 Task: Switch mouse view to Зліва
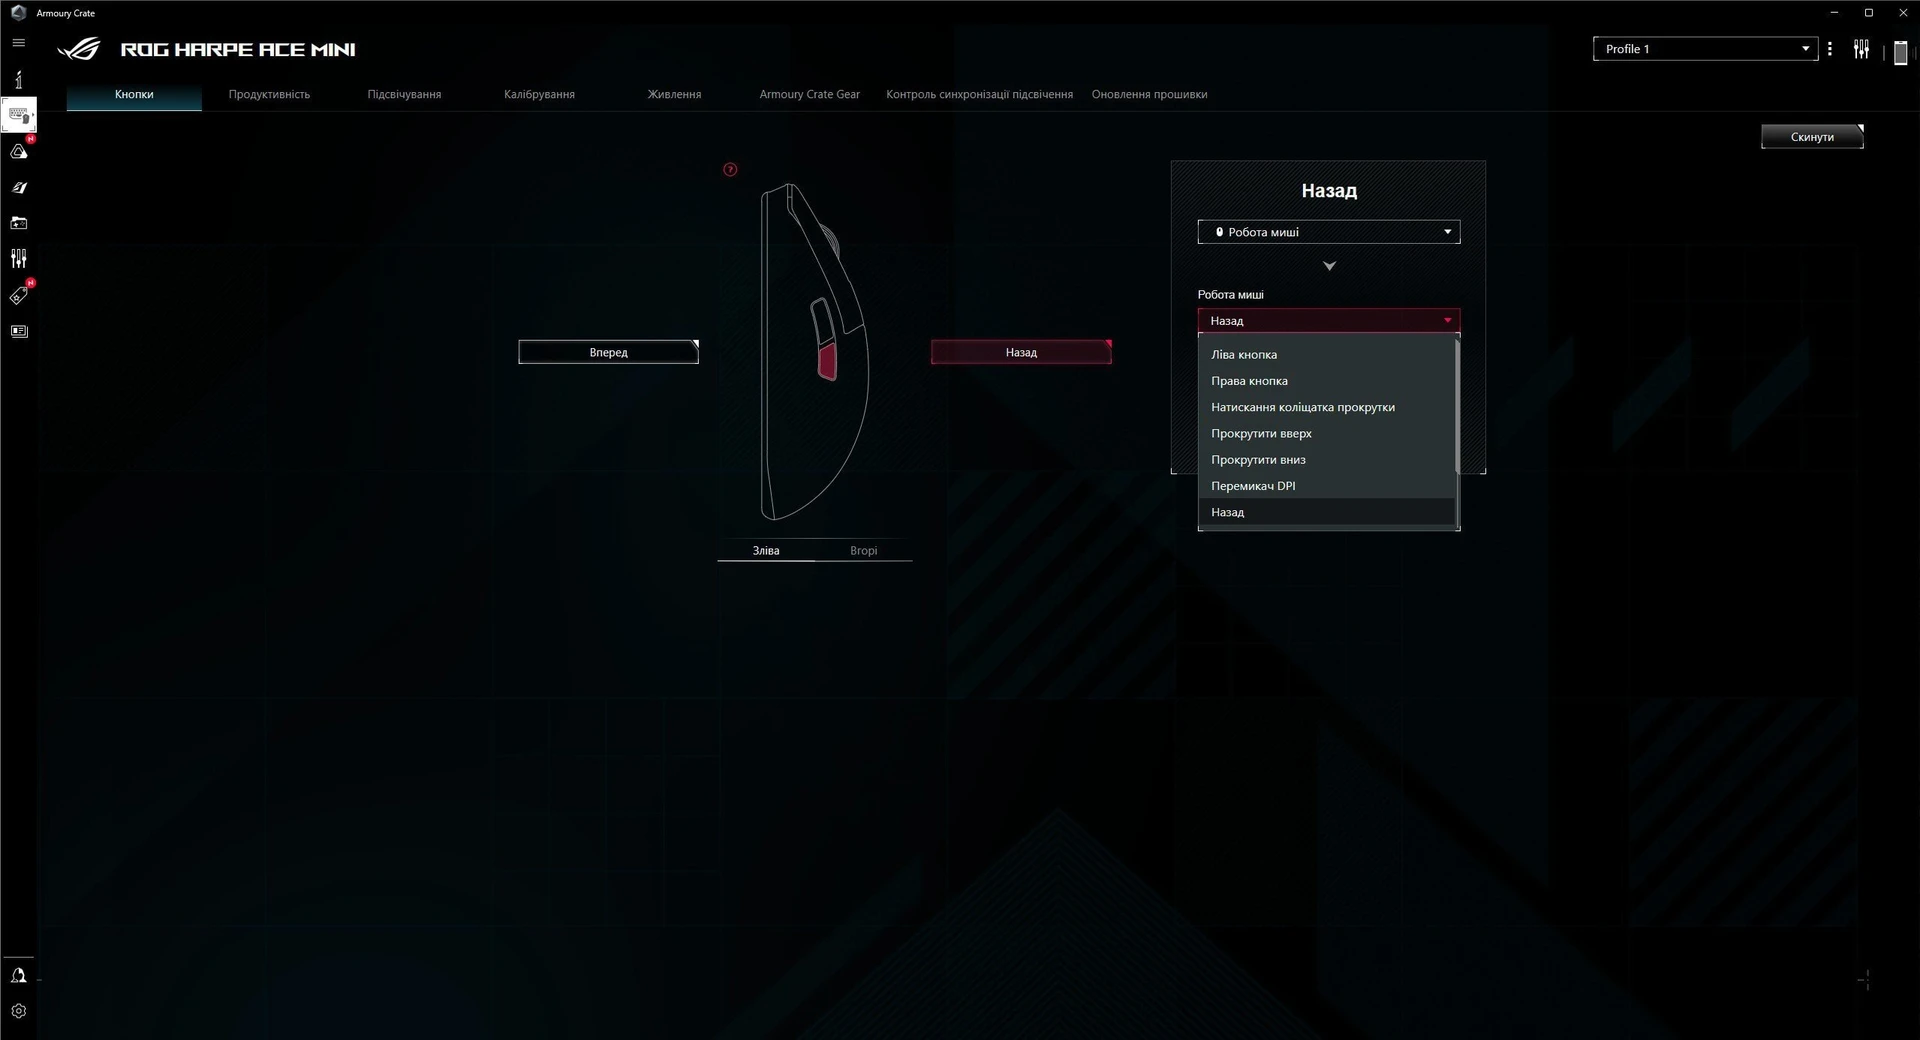(766, 550)
